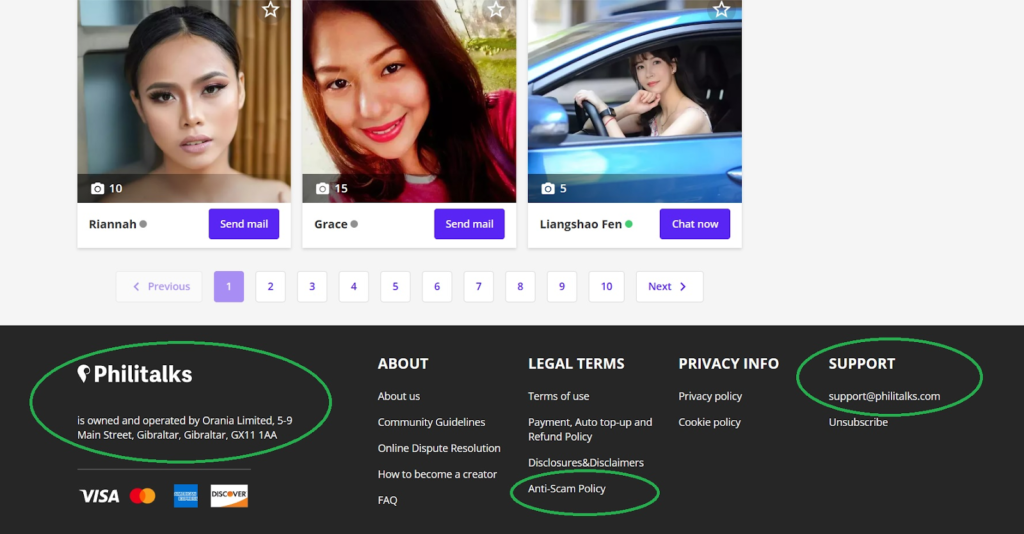Screen dimensions: 1024x534
Task: Click the Discover card logo
Action: (229, 495)
